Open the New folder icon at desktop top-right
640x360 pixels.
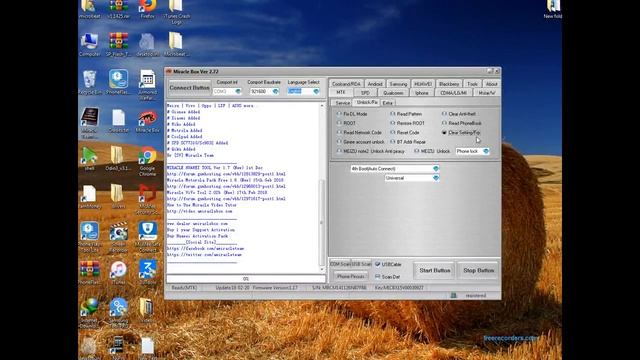coord(553,9)
